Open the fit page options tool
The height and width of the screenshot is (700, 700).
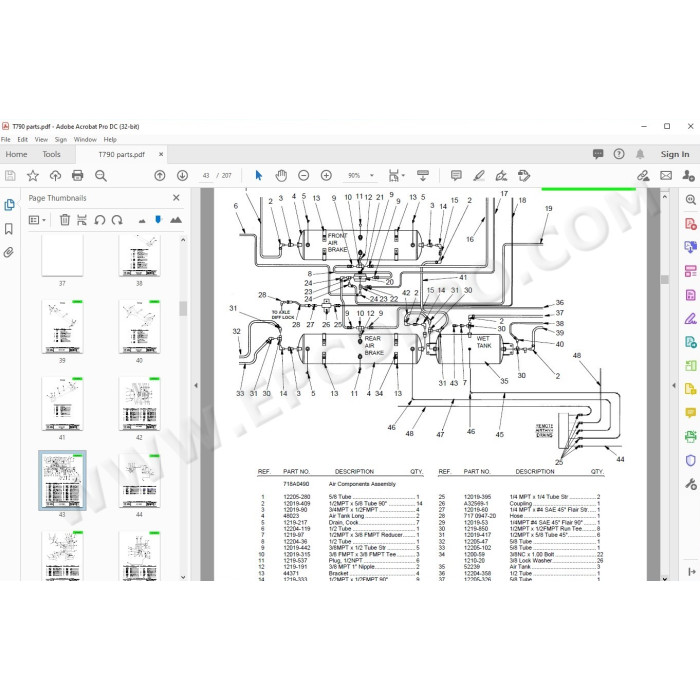point(396,175)
